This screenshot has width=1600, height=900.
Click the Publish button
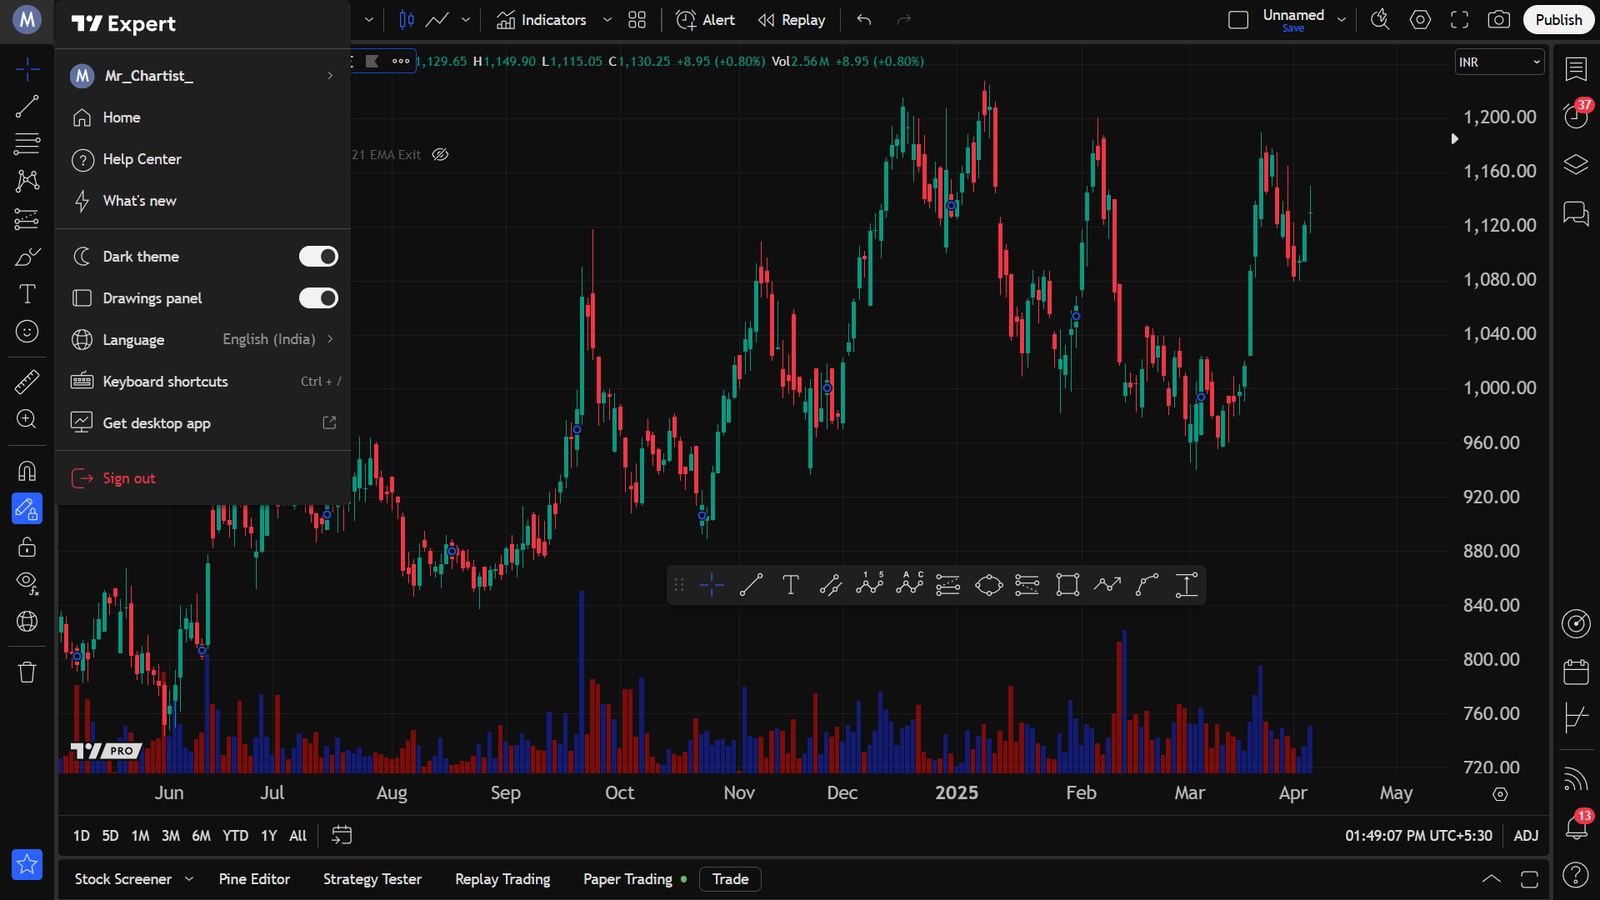point(1559,20)
